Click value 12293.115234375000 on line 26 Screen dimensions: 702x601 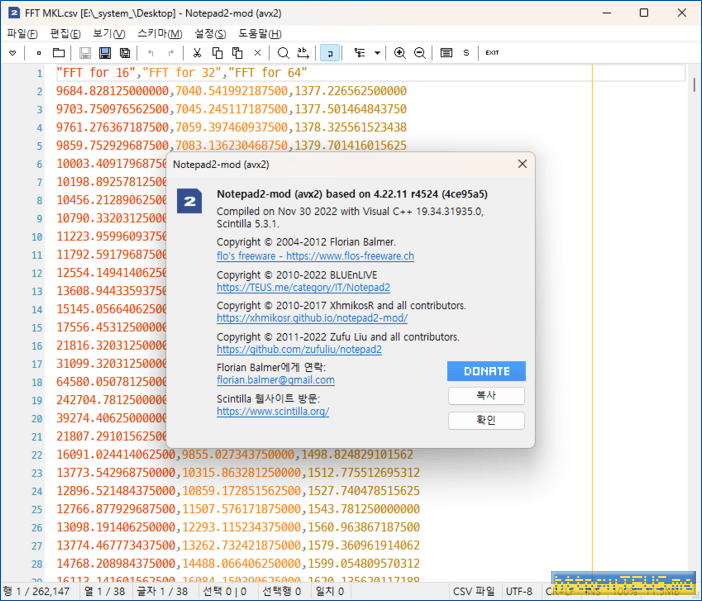tap(242, 527)
